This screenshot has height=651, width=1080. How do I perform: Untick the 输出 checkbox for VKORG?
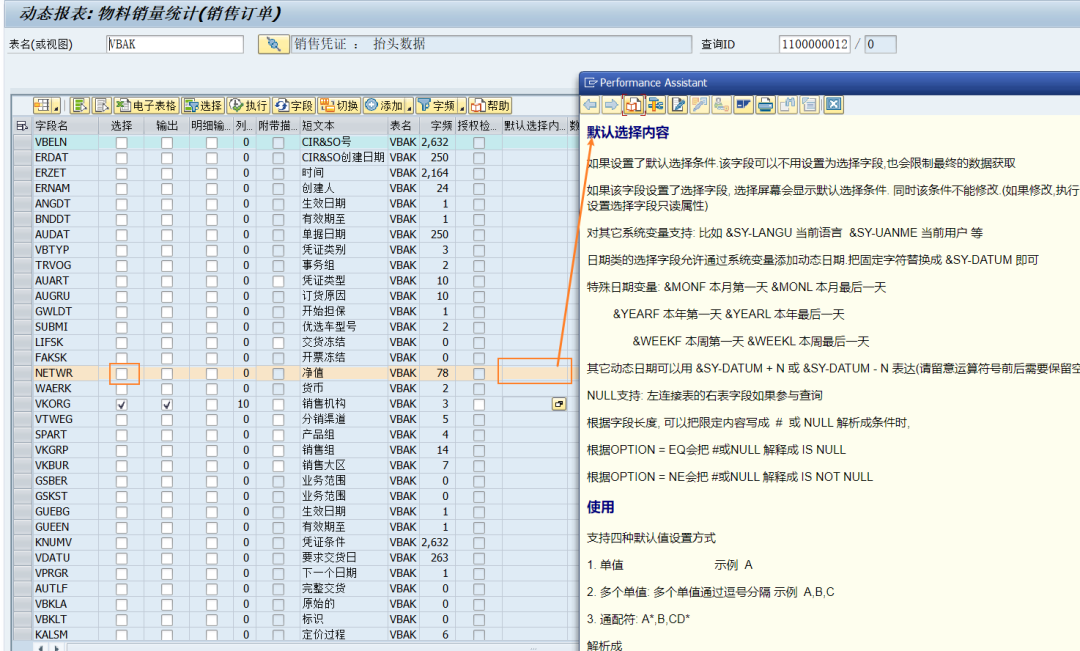coord(167,404)
